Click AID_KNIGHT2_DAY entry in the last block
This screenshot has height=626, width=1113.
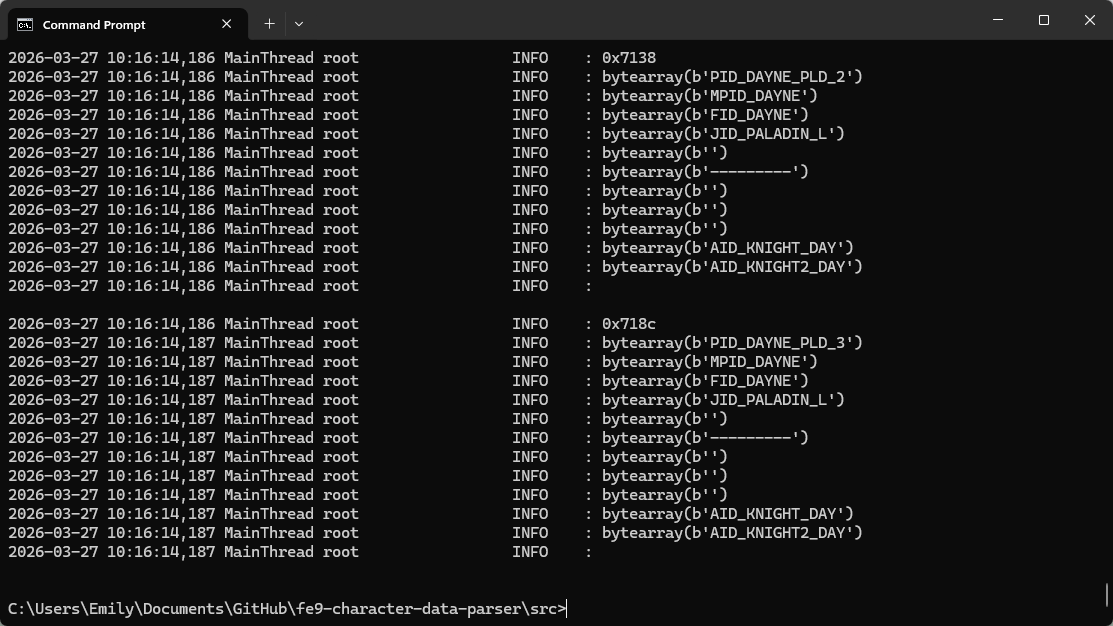point(731,533)
